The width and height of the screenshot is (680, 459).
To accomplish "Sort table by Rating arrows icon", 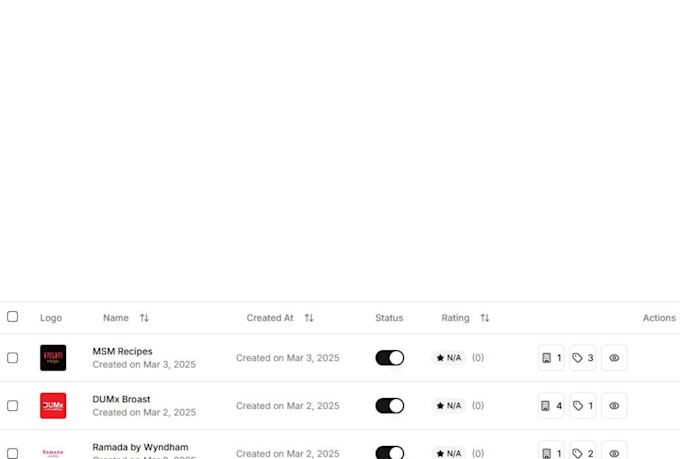I will click(485, 318).
